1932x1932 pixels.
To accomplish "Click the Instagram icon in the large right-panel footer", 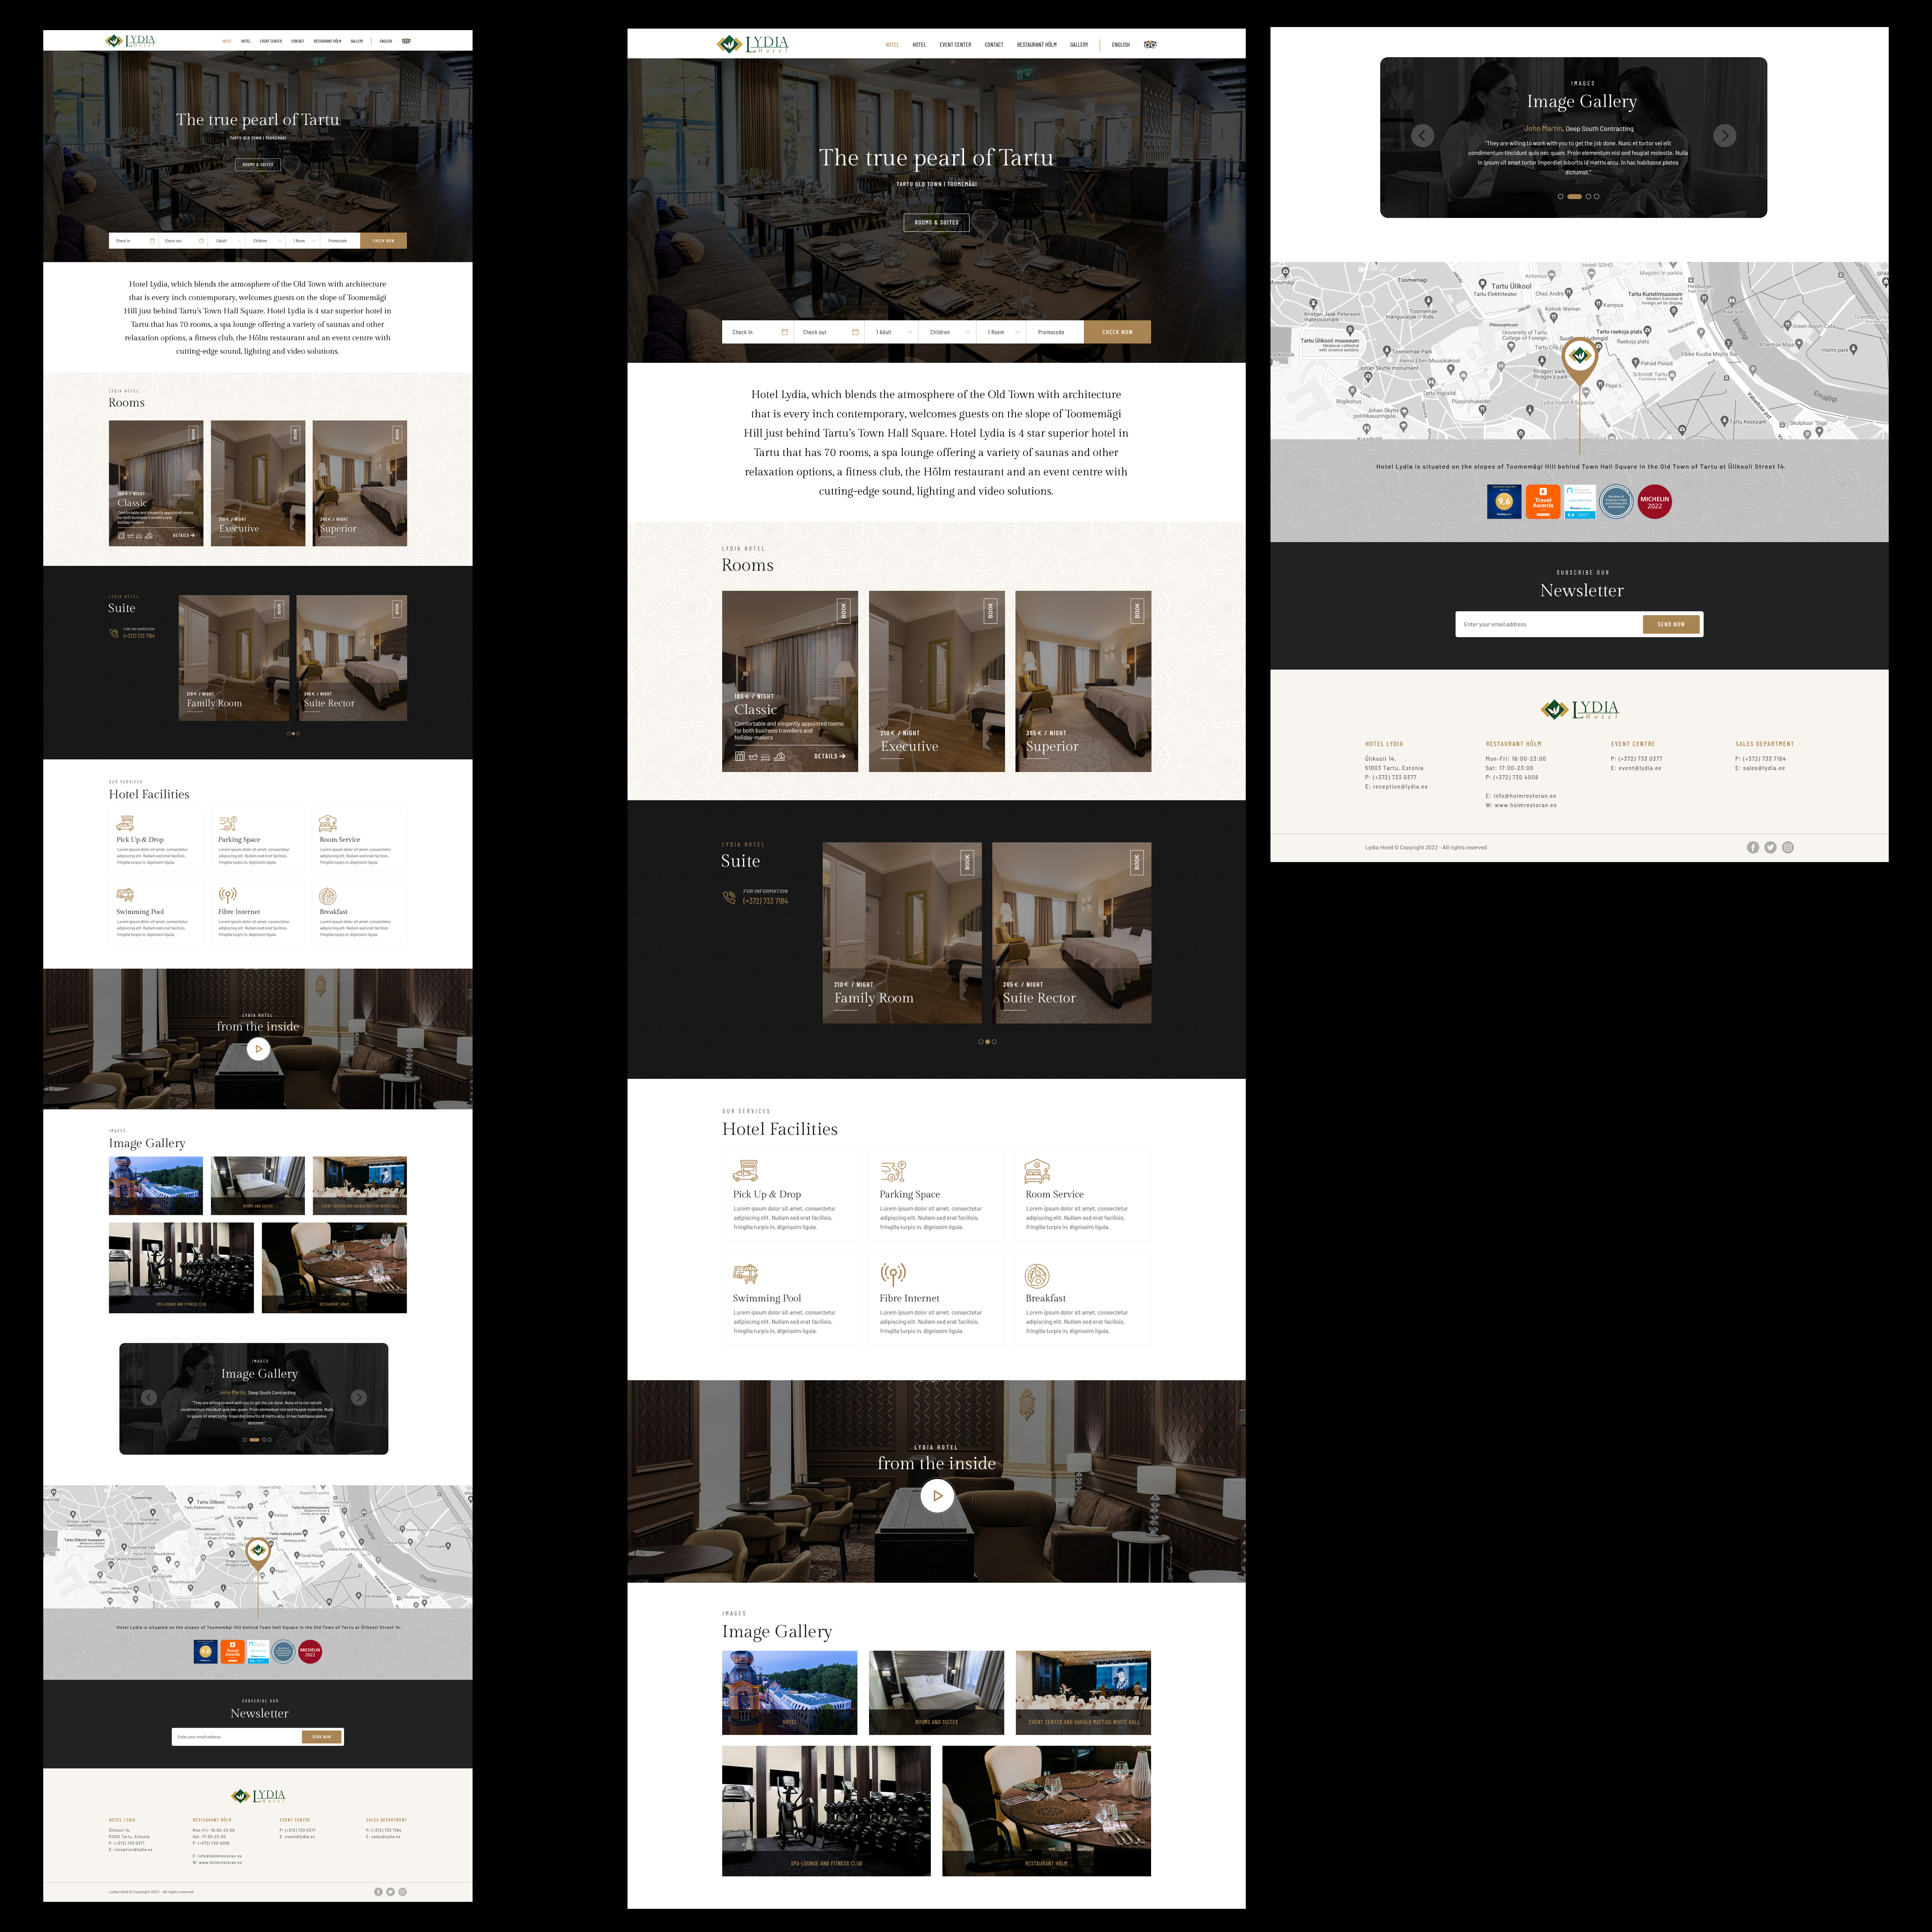I will pyautogui.click(x=1788, y=847).
